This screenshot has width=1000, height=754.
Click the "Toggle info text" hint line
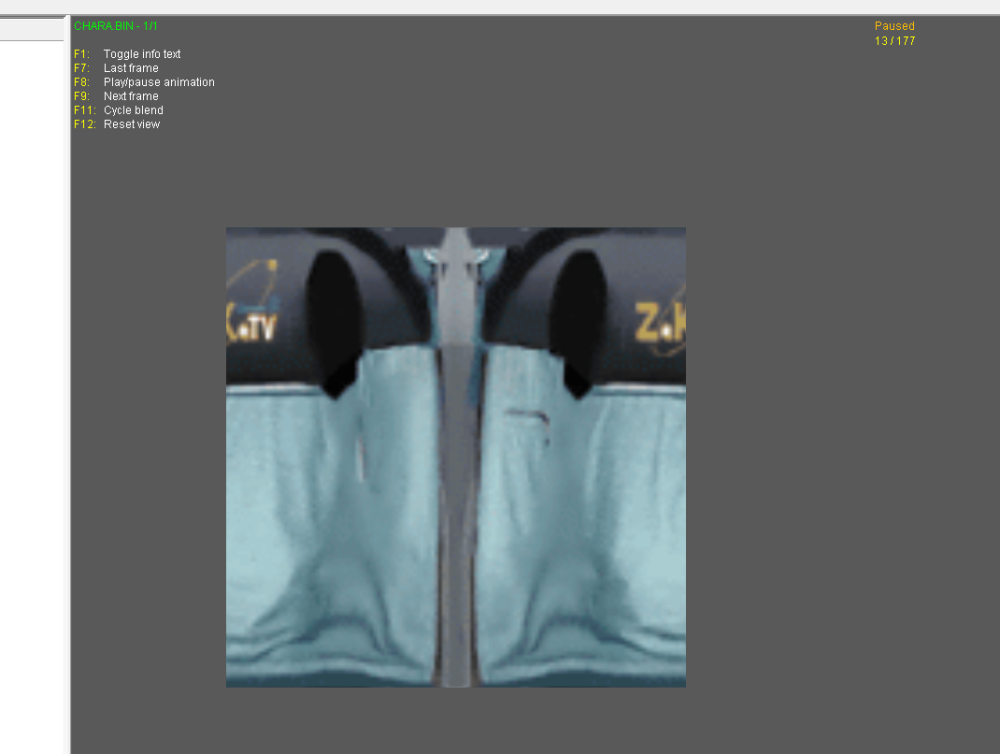(x=127, y=54)
